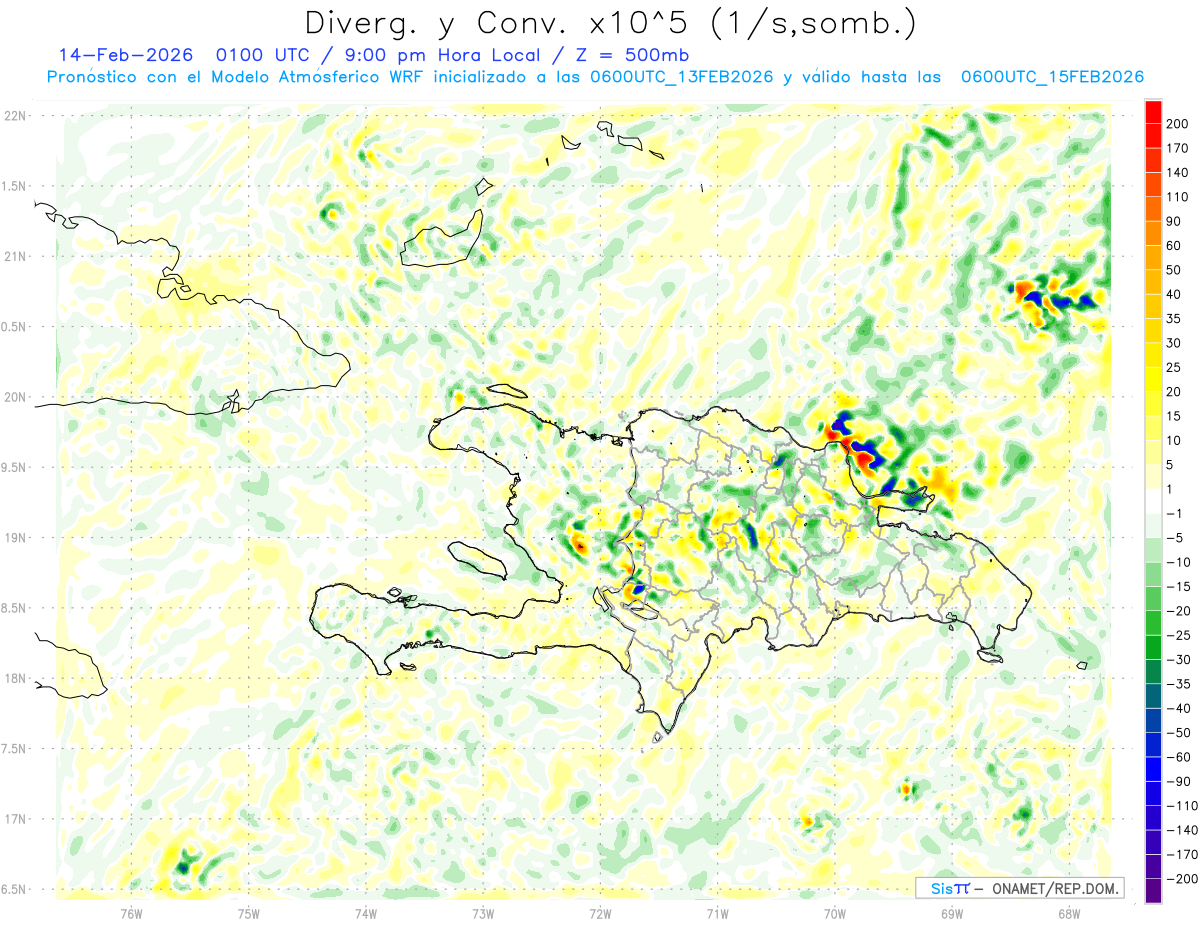The image size is (1200, 927).
Task: Click the '0600UTC_15FEB2026' valid-until text
Action: click(1052, 77)
